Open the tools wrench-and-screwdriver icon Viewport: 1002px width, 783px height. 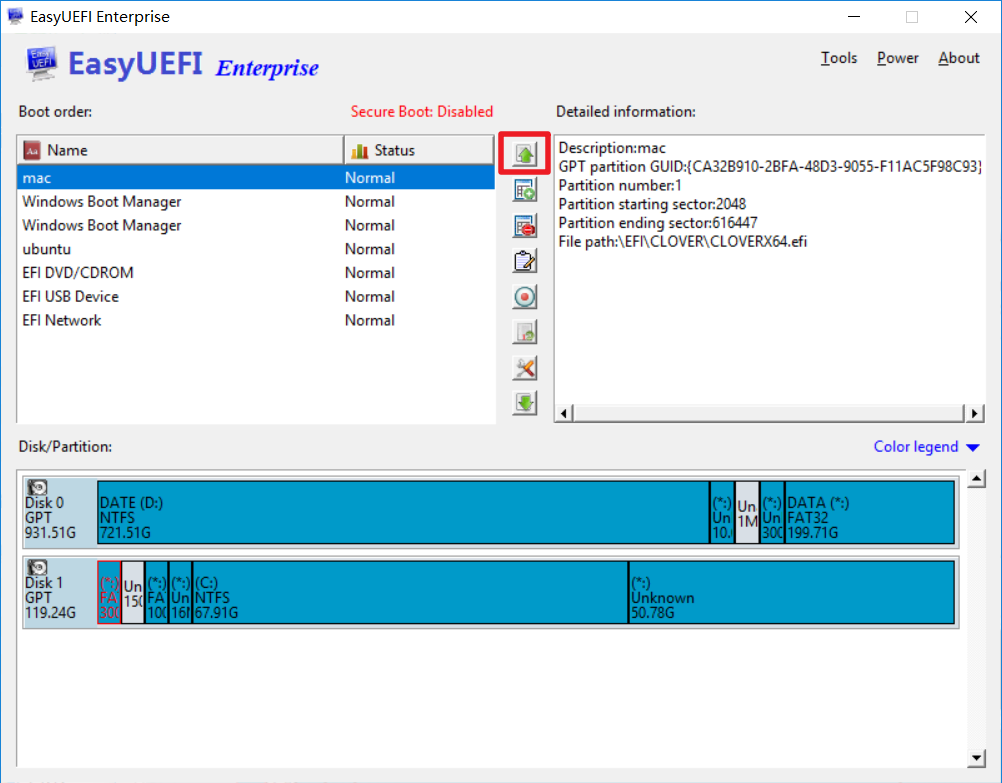(x=525, y=368)
